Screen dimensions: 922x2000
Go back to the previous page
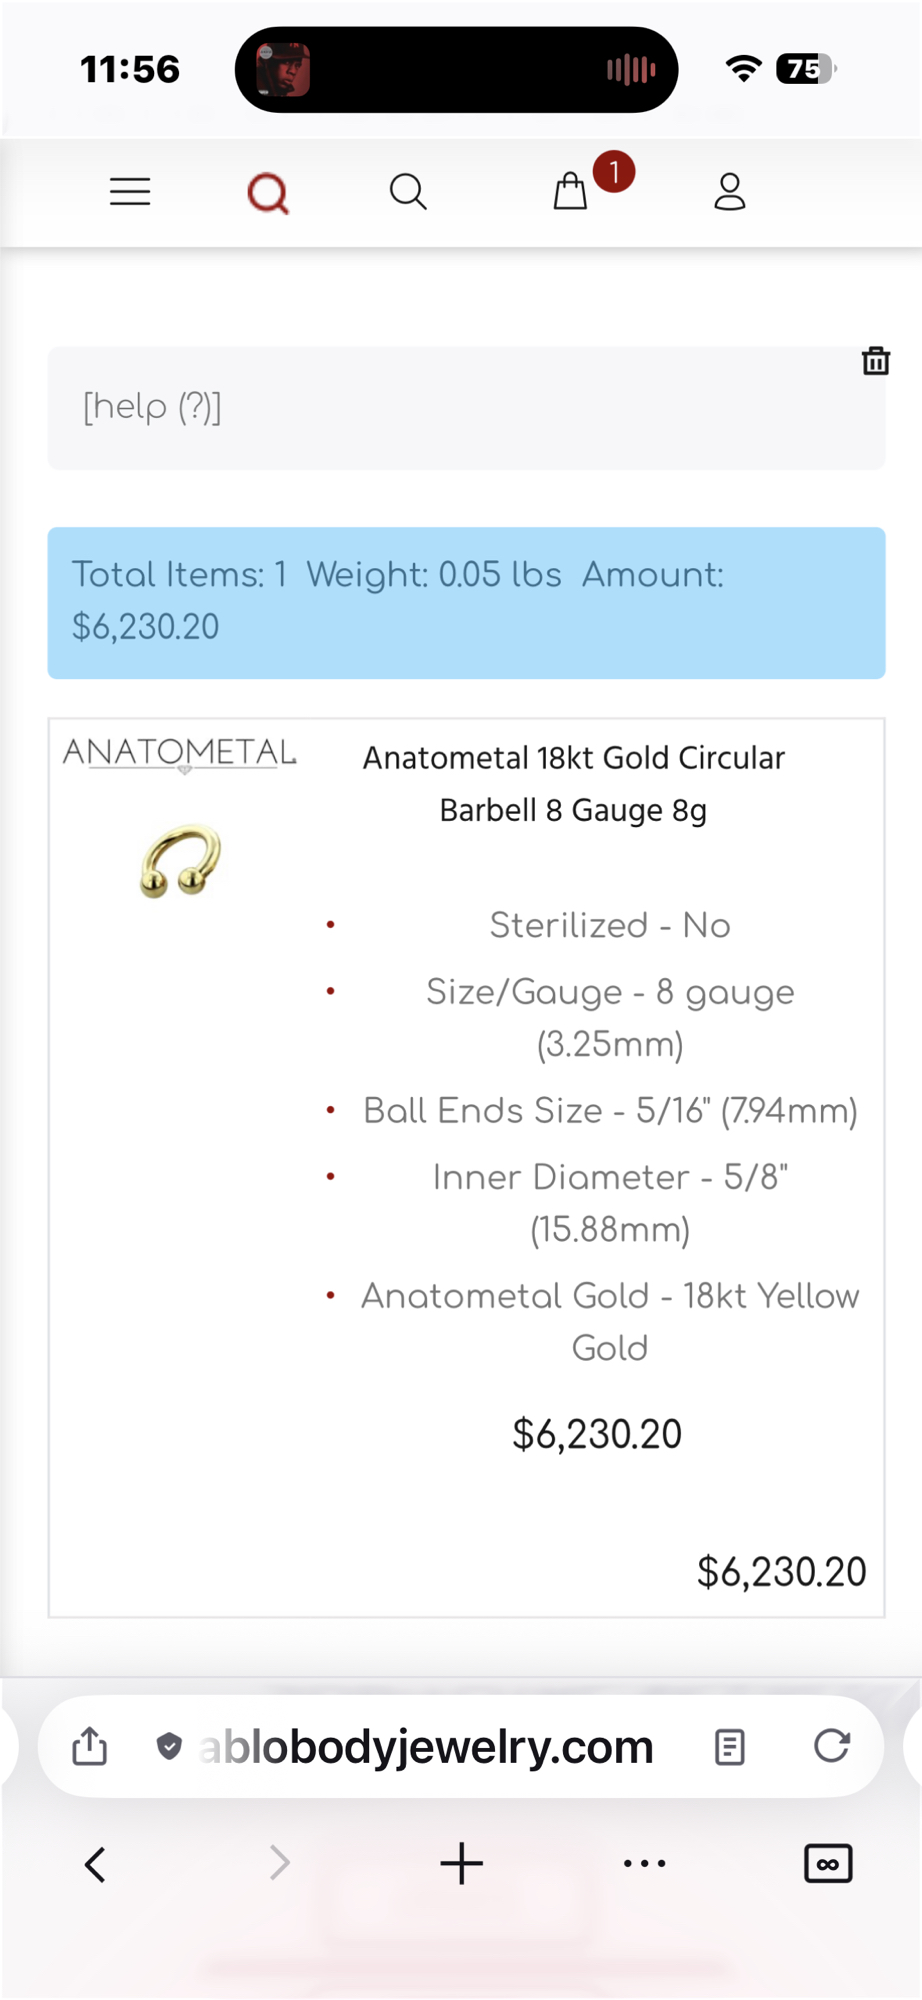pos(96,1864)
